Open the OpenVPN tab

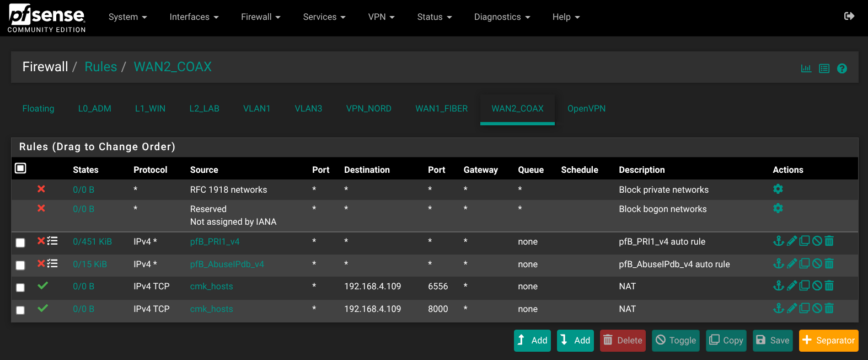coord(586,109)
